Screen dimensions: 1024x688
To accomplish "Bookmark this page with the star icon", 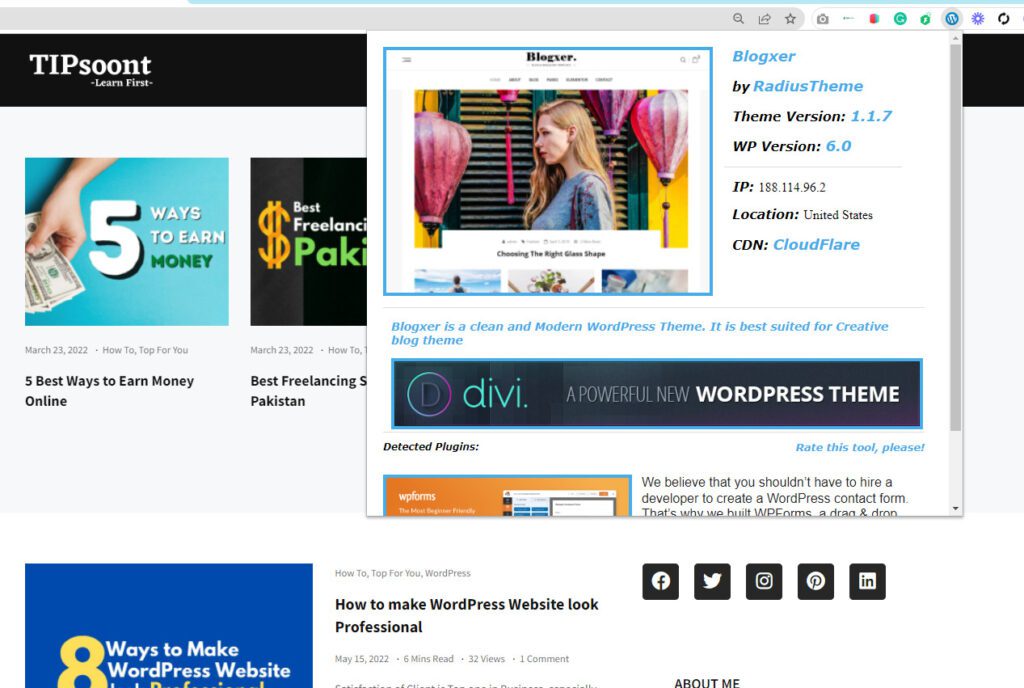I will tap(790, 19).
